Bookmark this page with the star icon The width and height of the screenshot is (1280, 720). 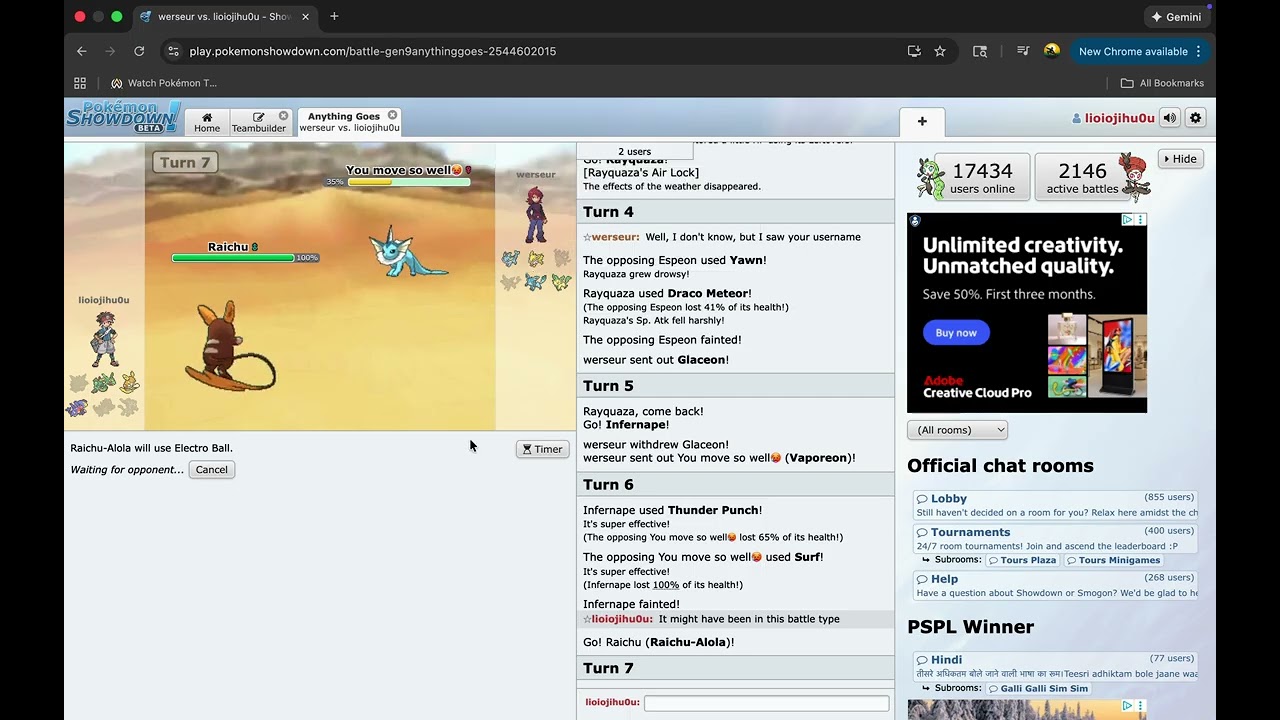tap(940, 51)
